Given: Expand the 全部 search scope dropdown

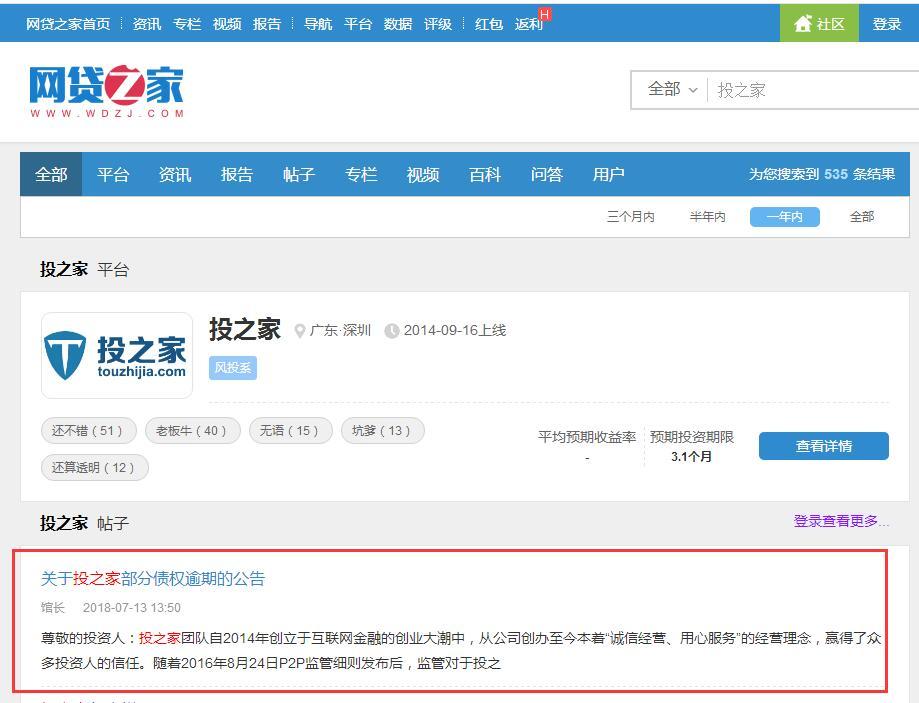Looking at the screenshot, I should tap(672, 90).
